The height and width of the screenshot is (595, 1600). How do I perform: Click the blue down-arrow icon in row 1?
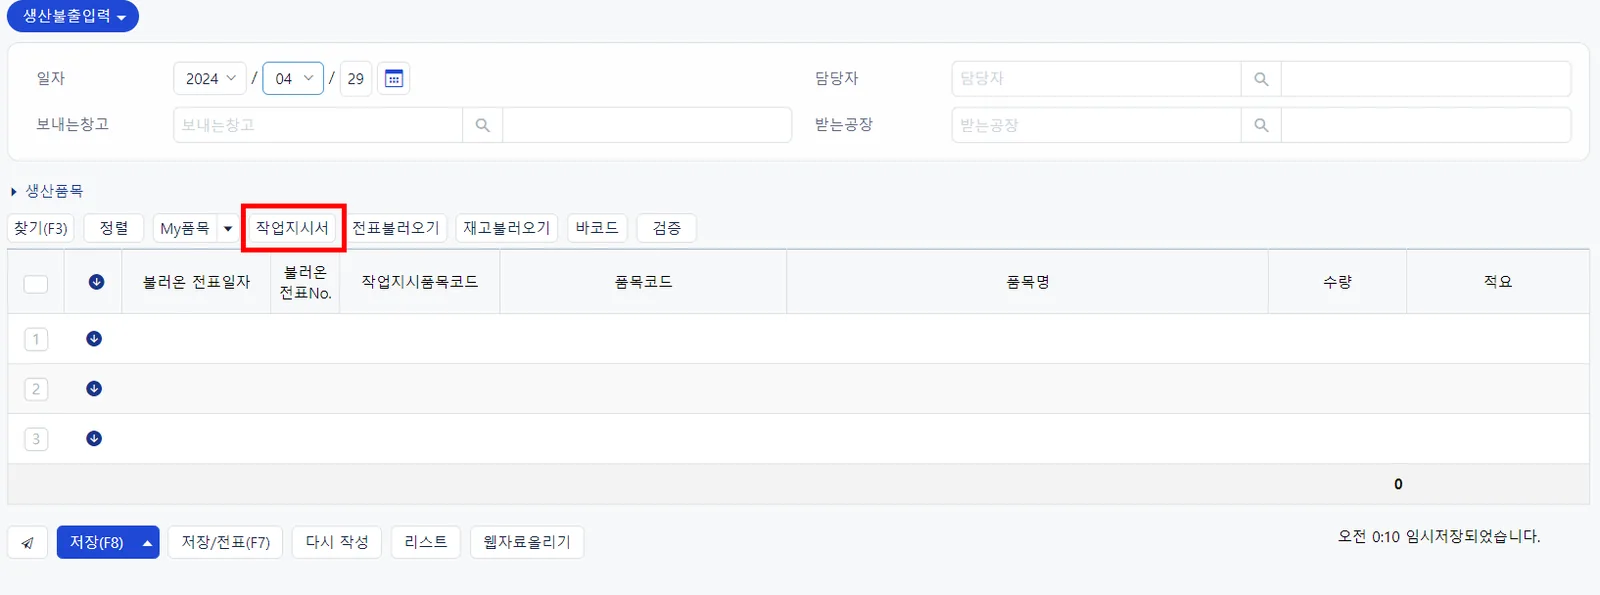pos(94,339)
